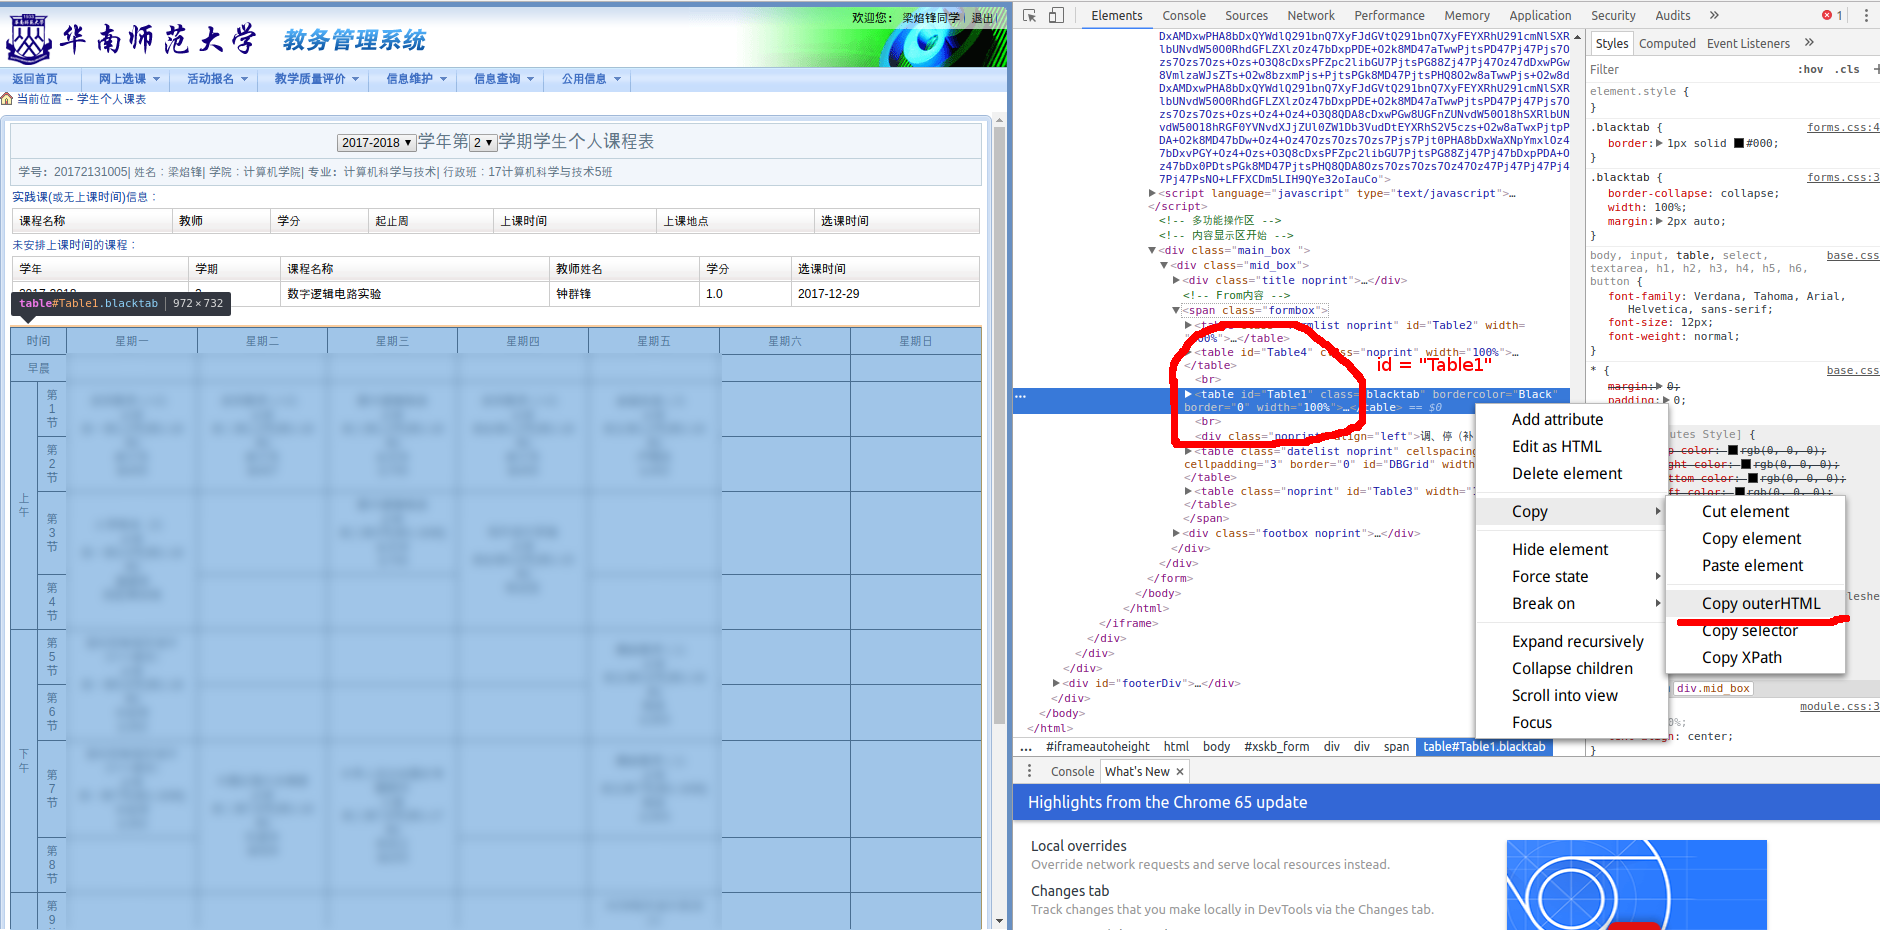The image size is (1880, 930).
Task: Open the forms.css:4 stylesheet link
Action: (x=1843, y=126)
